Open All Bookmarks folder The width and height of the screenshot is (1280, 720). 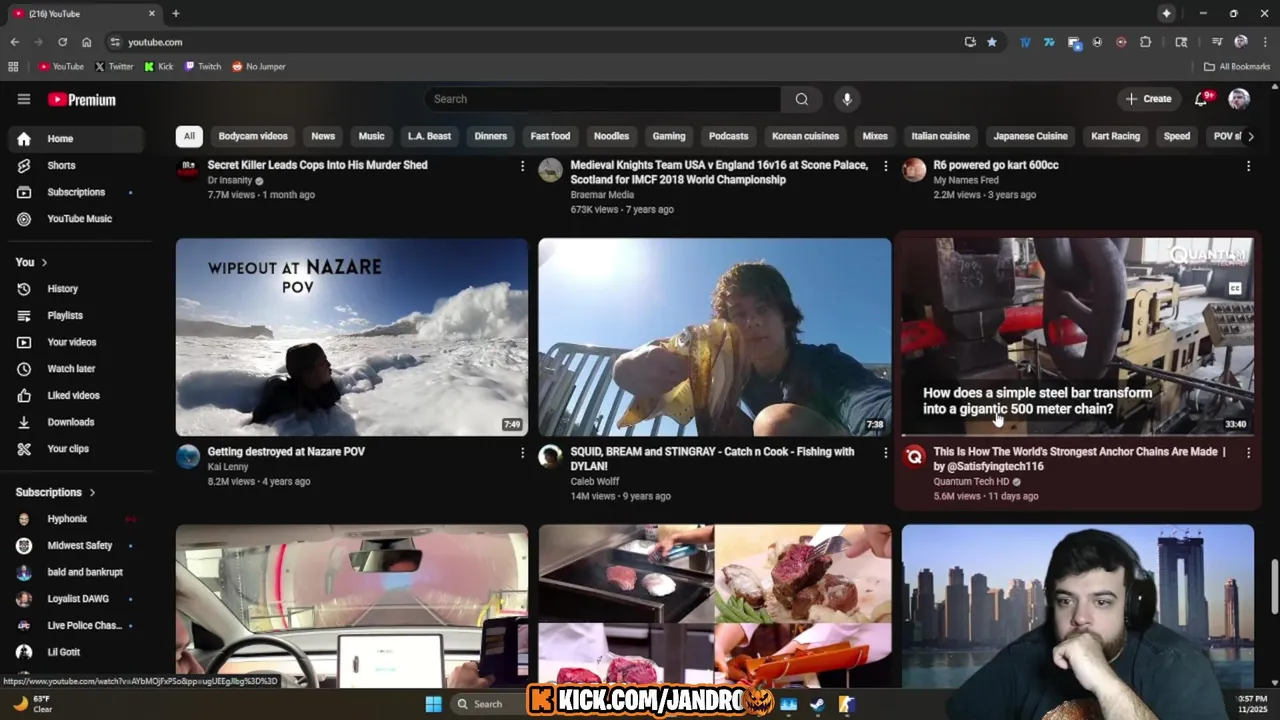click(1237, 66)
